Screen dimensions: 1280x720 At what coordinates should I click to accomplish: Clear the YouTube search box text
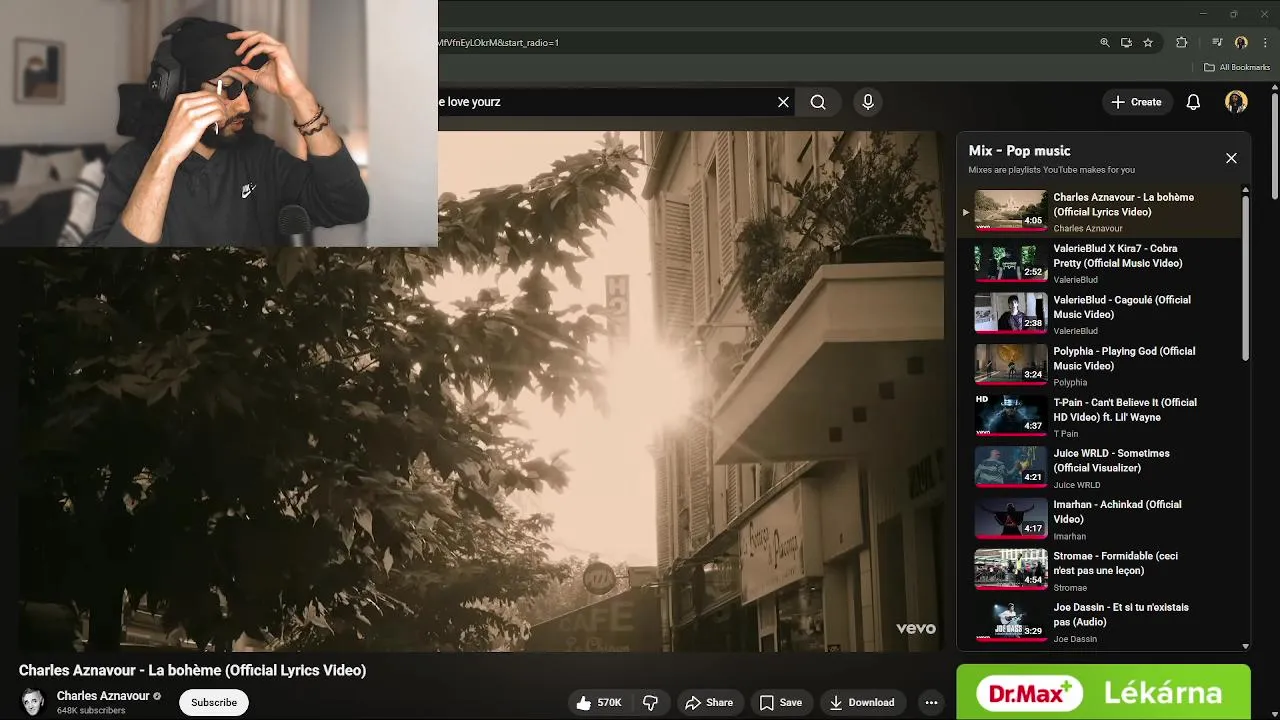[x=783, y=102]
